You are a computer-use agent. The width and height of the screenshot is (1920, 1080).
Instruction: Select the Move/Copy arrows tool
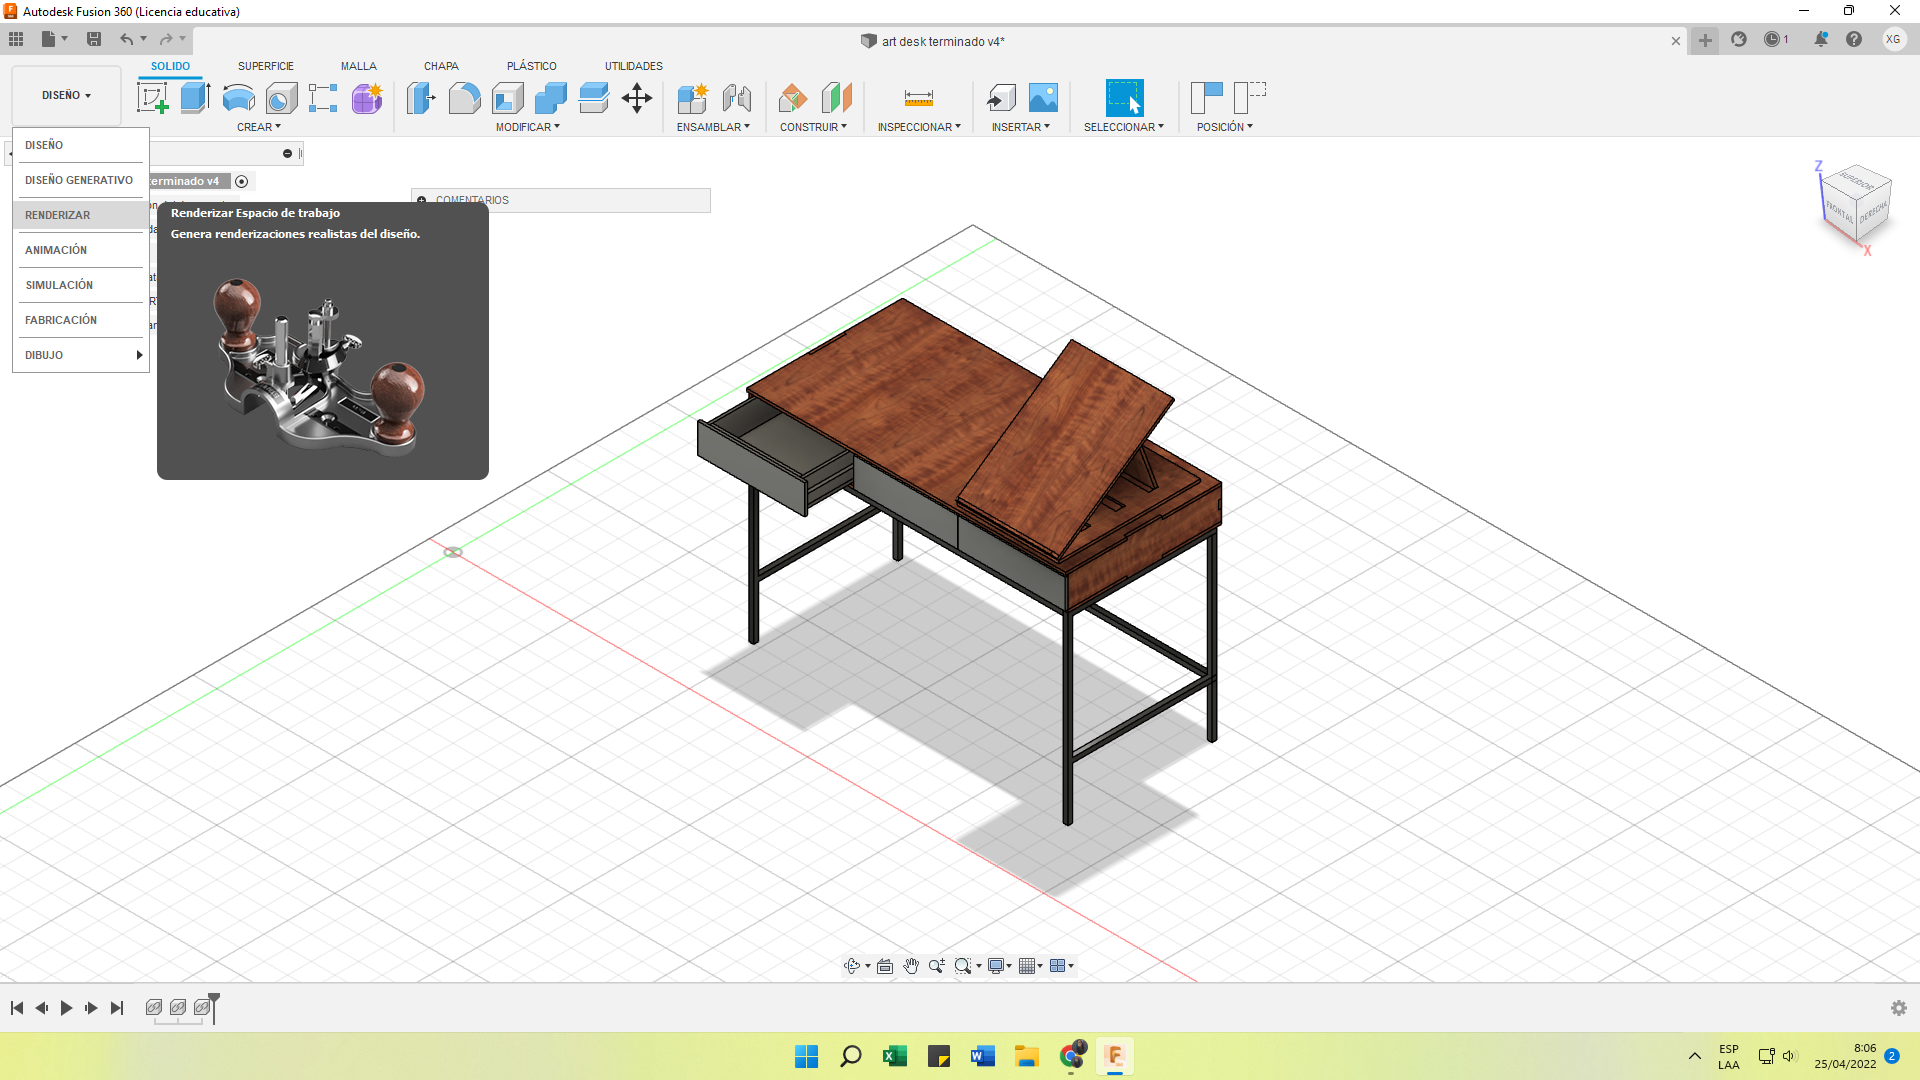pos(637,98)
